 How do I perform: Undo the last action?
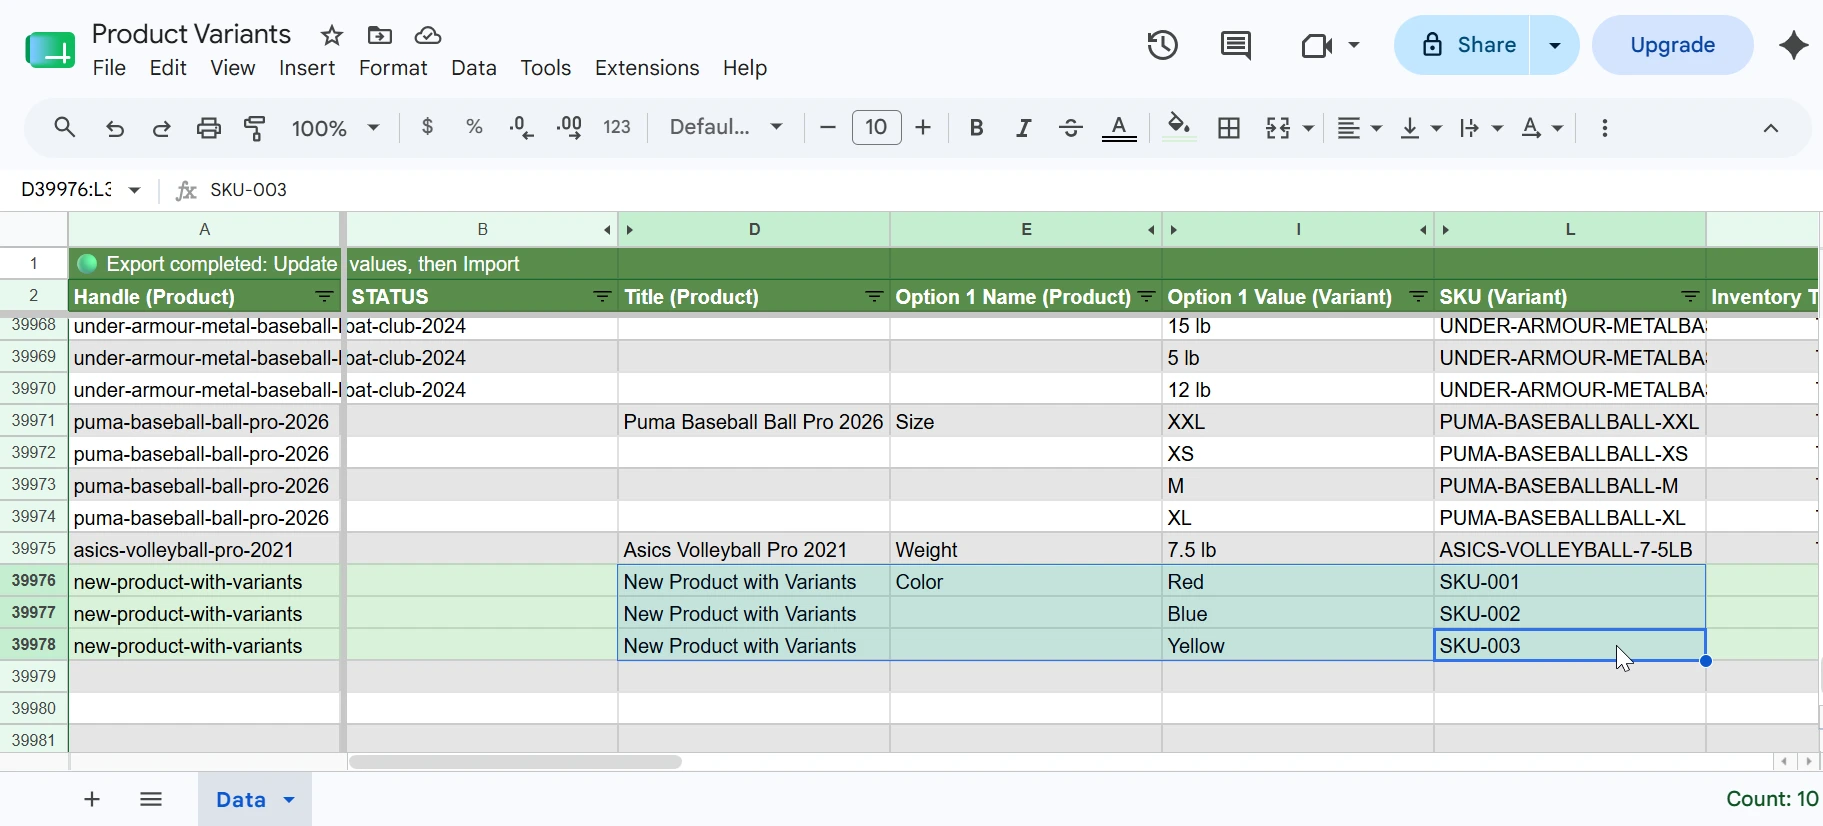tap(115, 128)
